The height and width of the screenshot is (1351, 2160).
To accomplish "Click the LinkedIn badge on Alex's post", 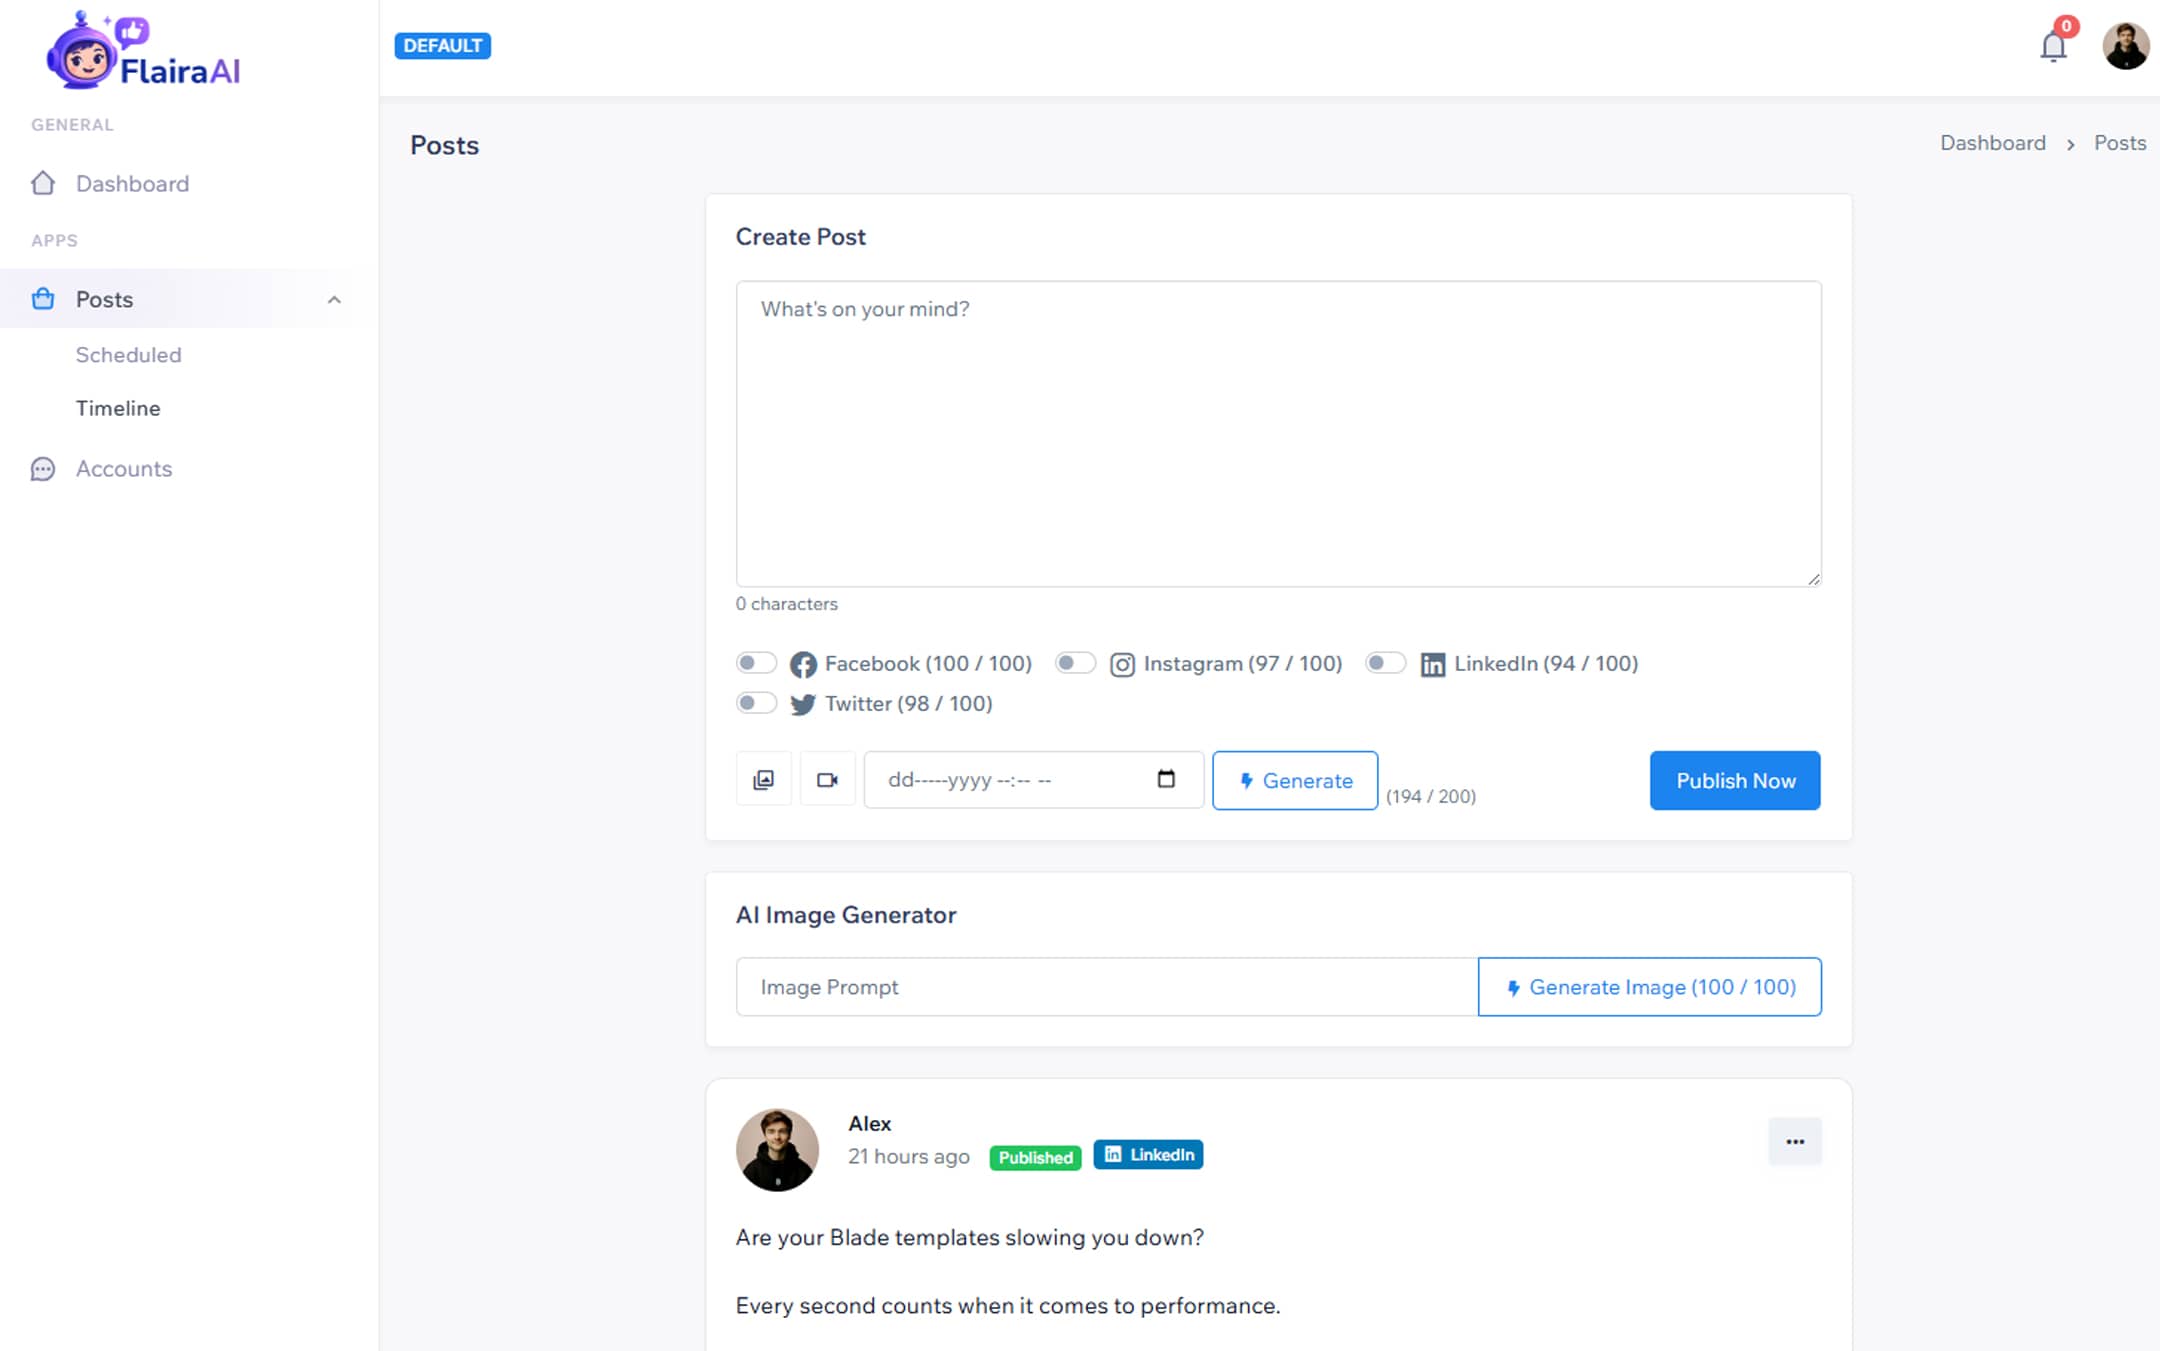I will 1148,1155.
